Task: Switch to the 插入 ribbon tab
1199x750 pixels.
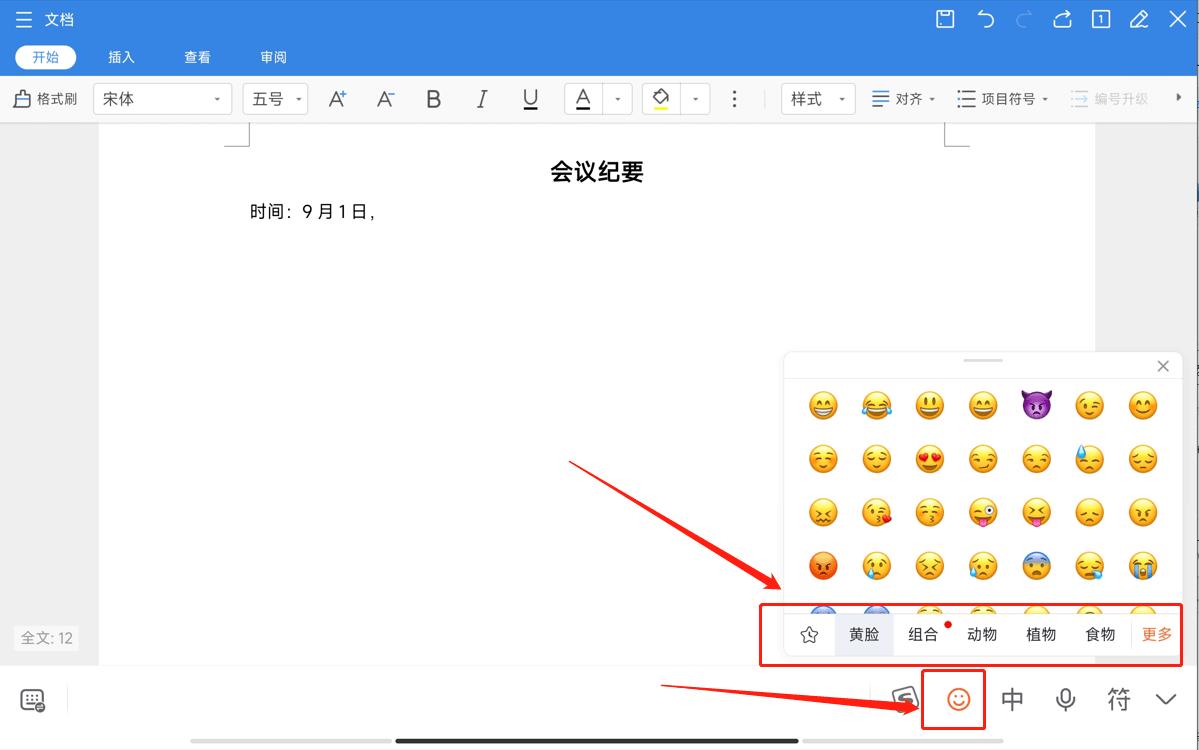Action: click(x=121, y=57)
